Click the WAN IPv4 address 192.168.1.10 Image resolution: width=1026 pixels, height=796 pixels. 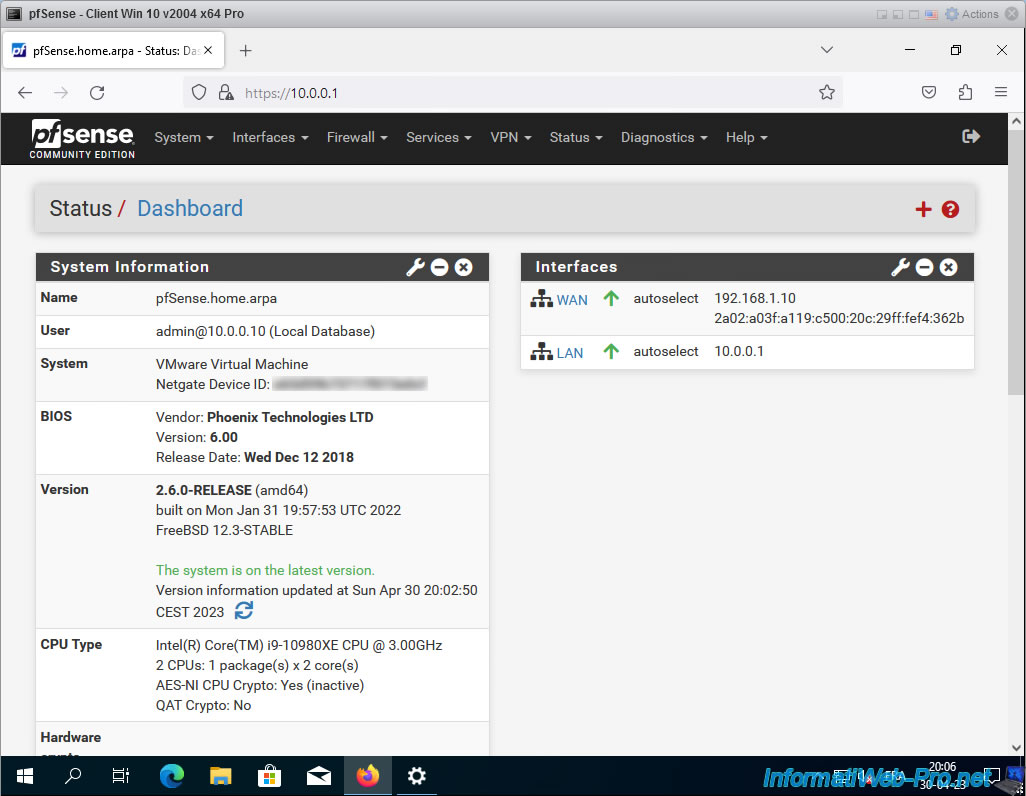point(755,298)
